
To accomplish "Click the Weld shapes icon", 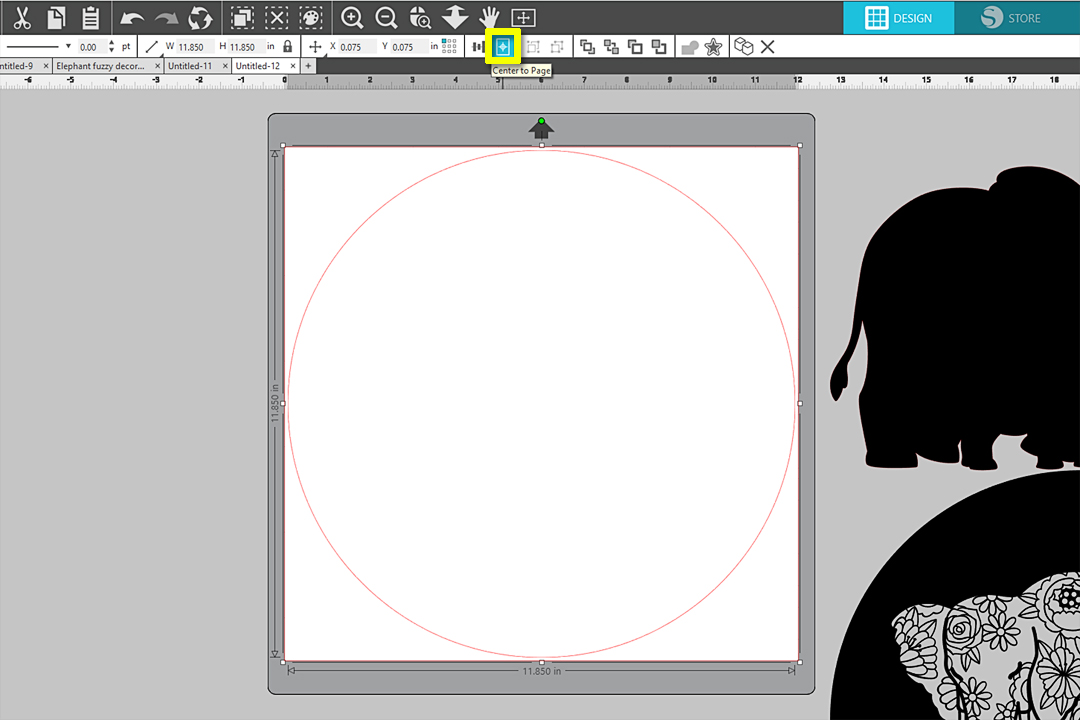I will [x=689, y=47].
